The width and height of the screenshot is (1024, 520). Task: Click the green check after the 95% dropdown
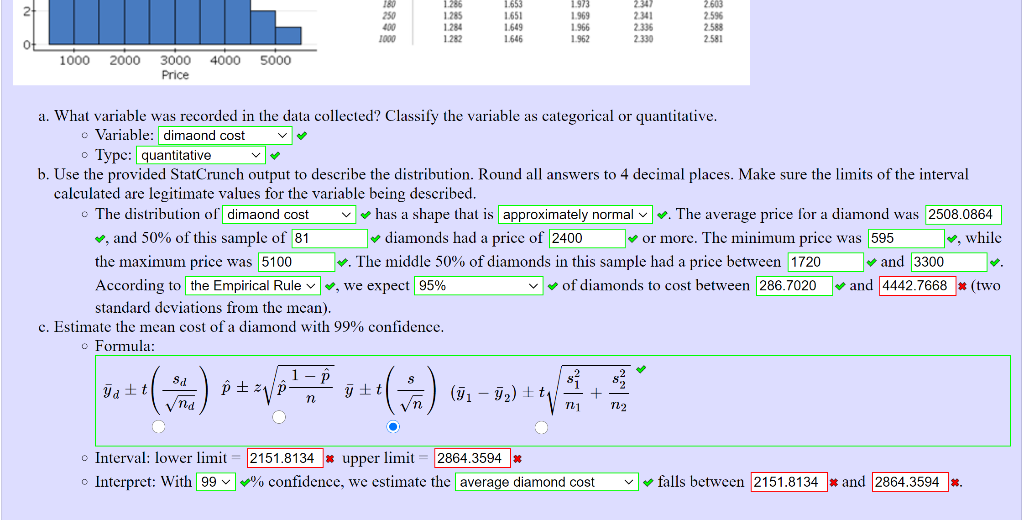click(x=552, y=286)
